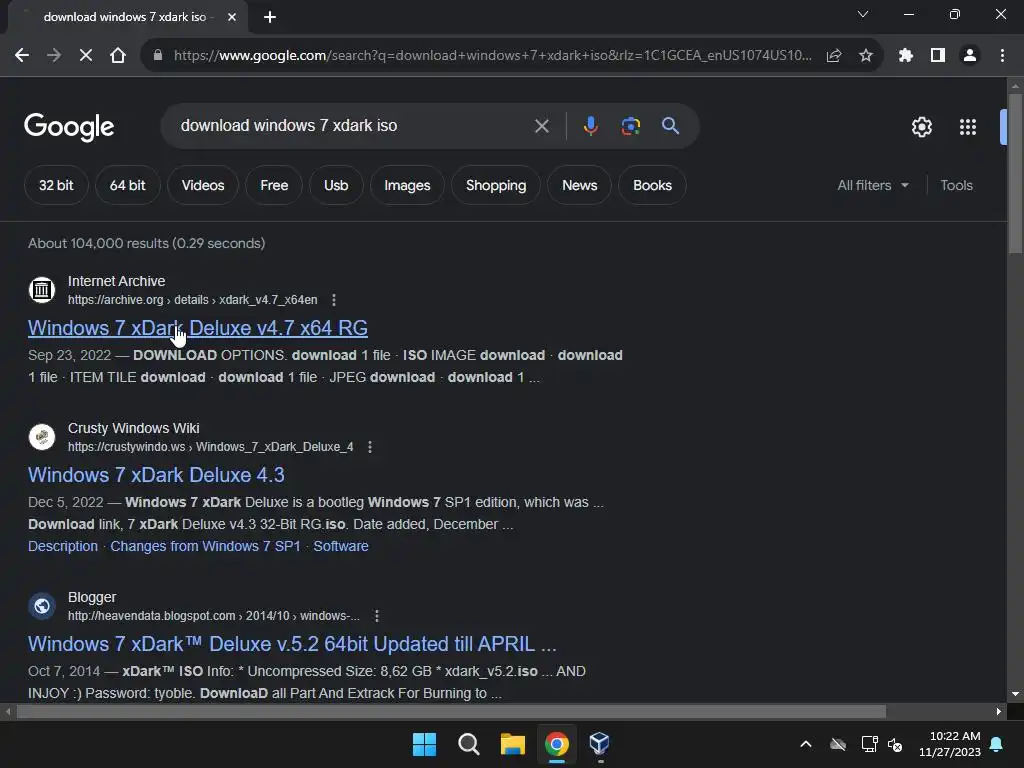This screenshot has height=768, width=1024.
Task: Share this page from the address bar
Action: pos(834,56)
